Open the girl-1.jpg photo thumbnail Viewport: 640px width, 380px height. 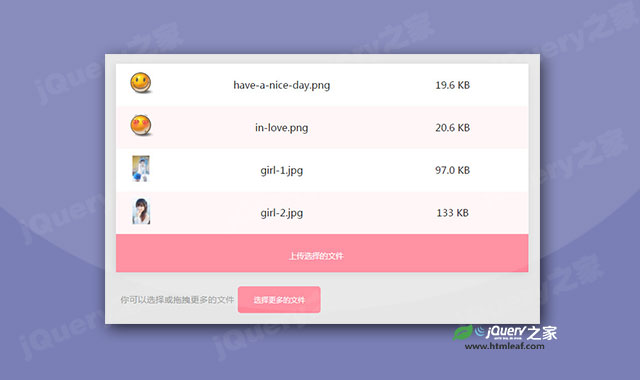[x=141, y=168]
